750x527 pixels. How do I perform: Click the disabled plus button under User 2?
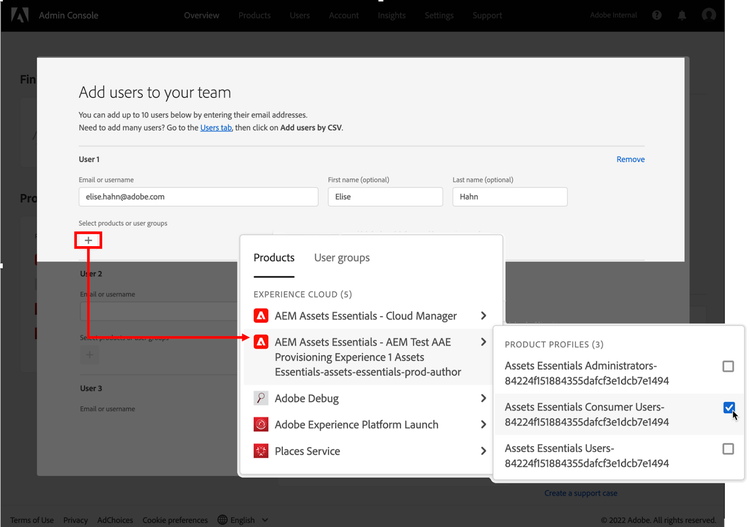point(89,355)
